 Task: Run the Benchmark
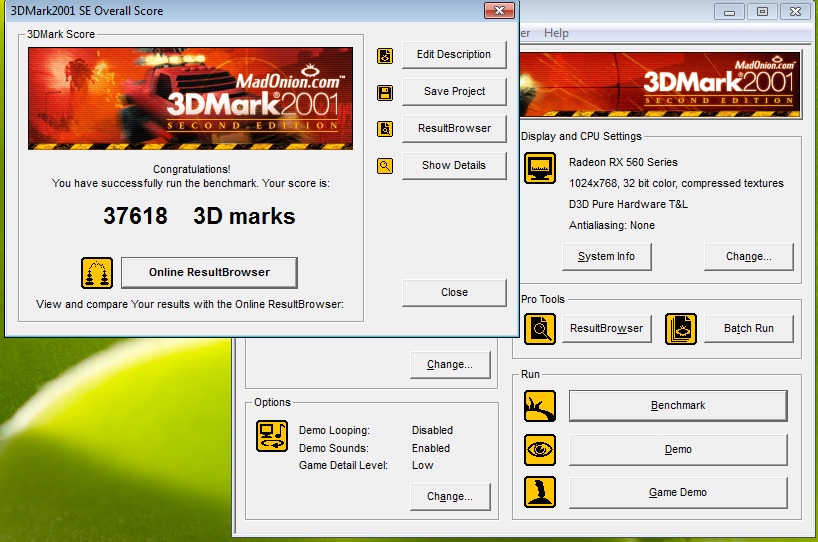[x=678, y=406]
